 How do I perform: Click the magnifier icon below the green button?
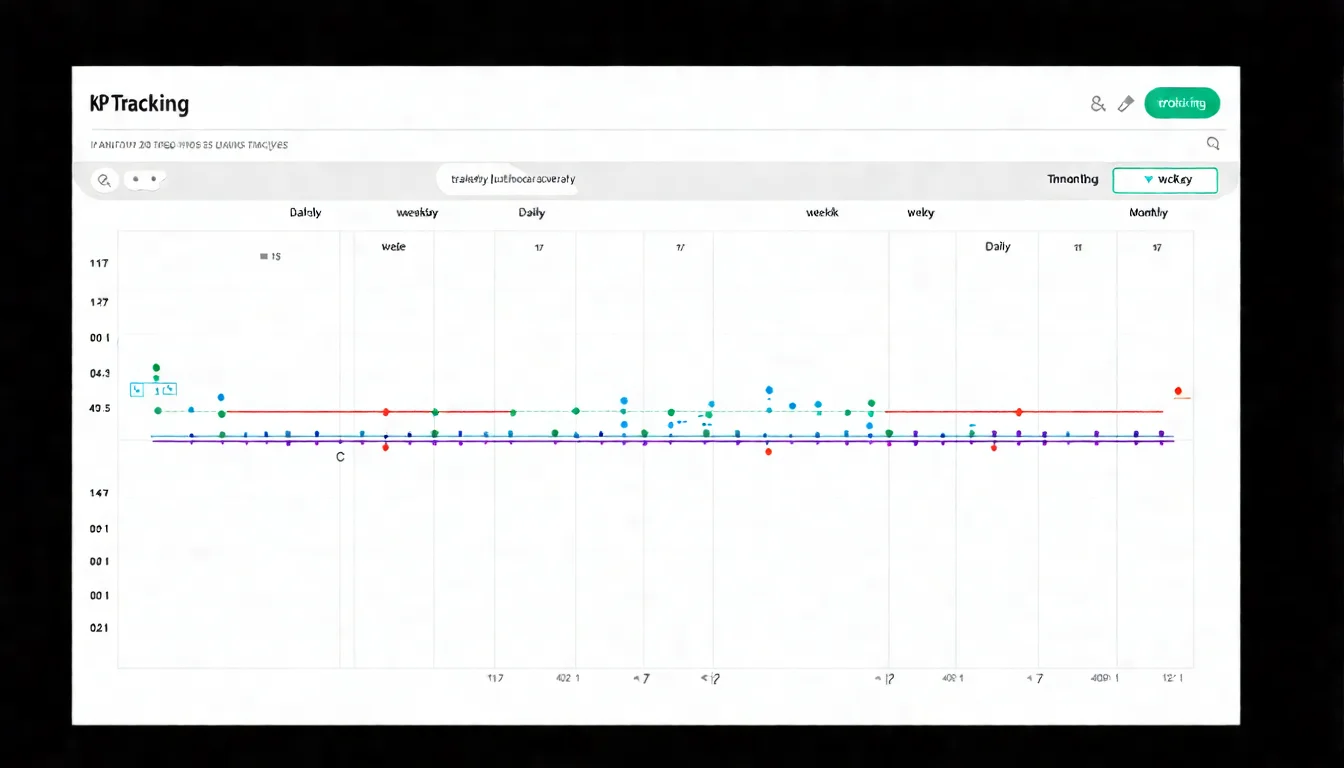pos(1213,143)
